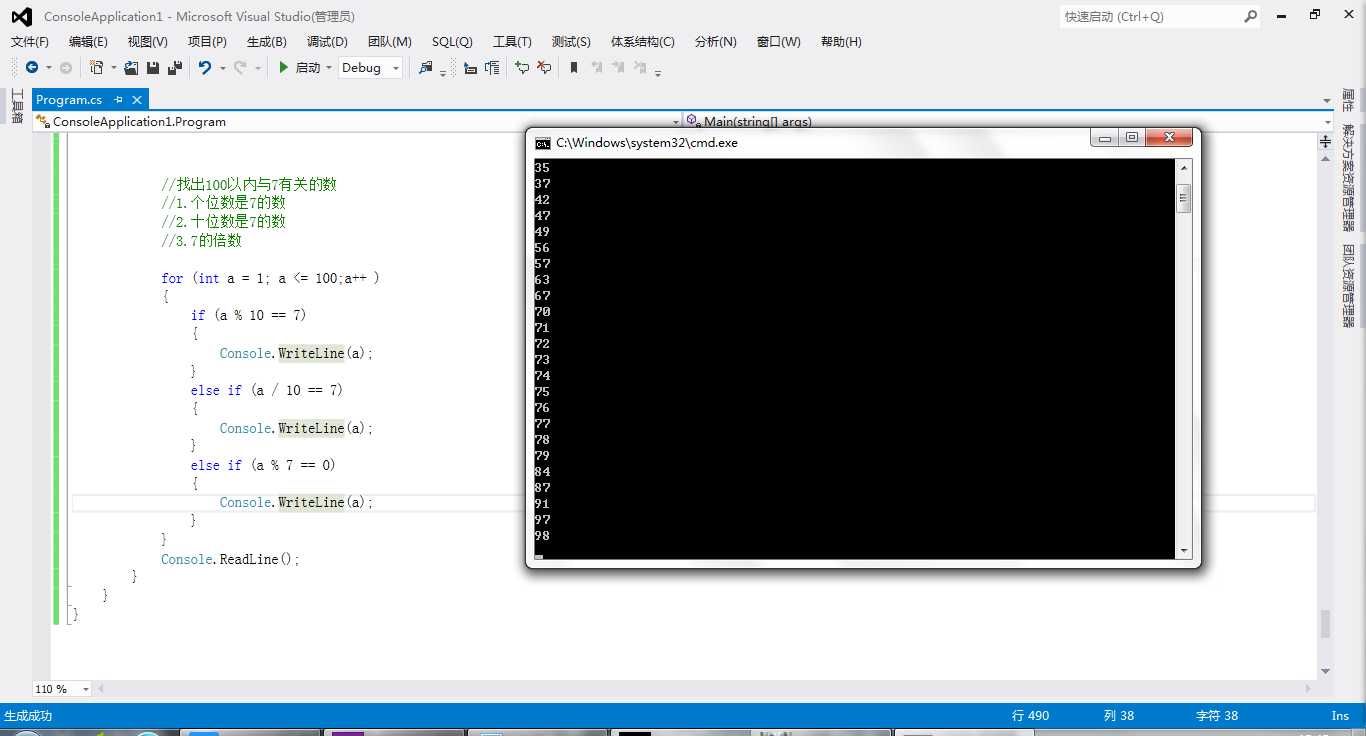The height and width of the screenshot is (736, 1366).
Task: Click the Quick Launch search magnifier icon
Action: pos(1250,16)
